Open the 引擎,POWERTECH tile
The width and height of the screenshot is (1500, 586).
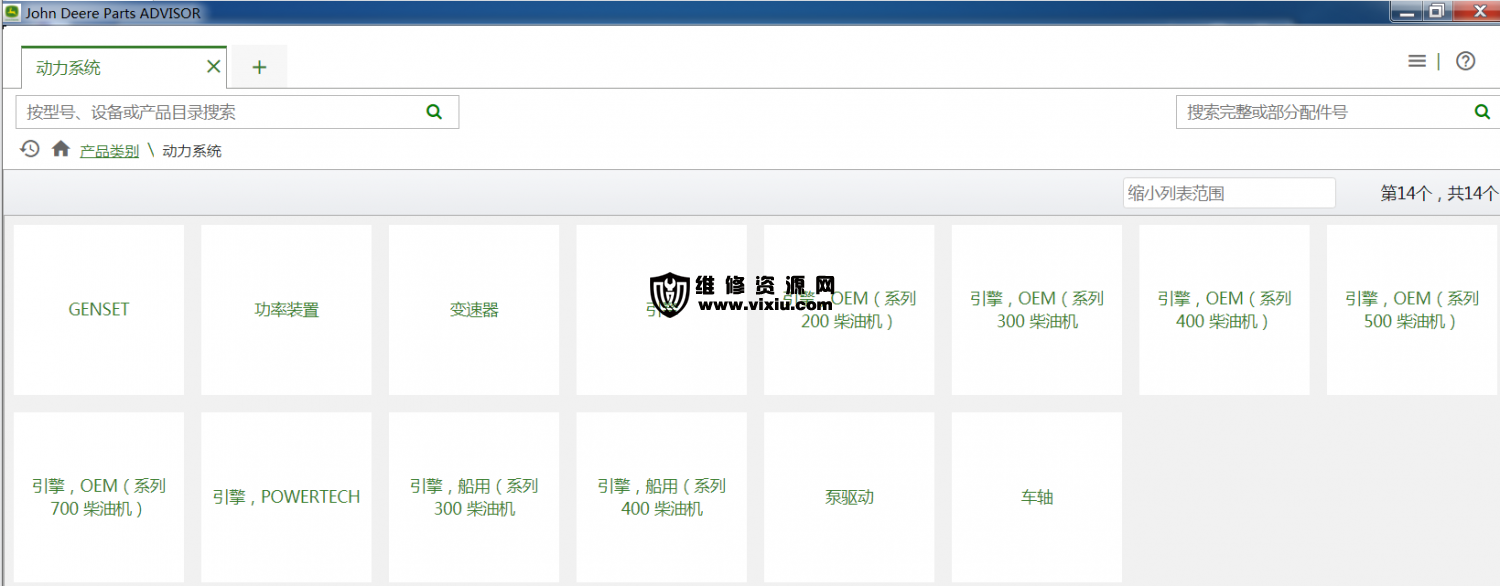(286, 497)
